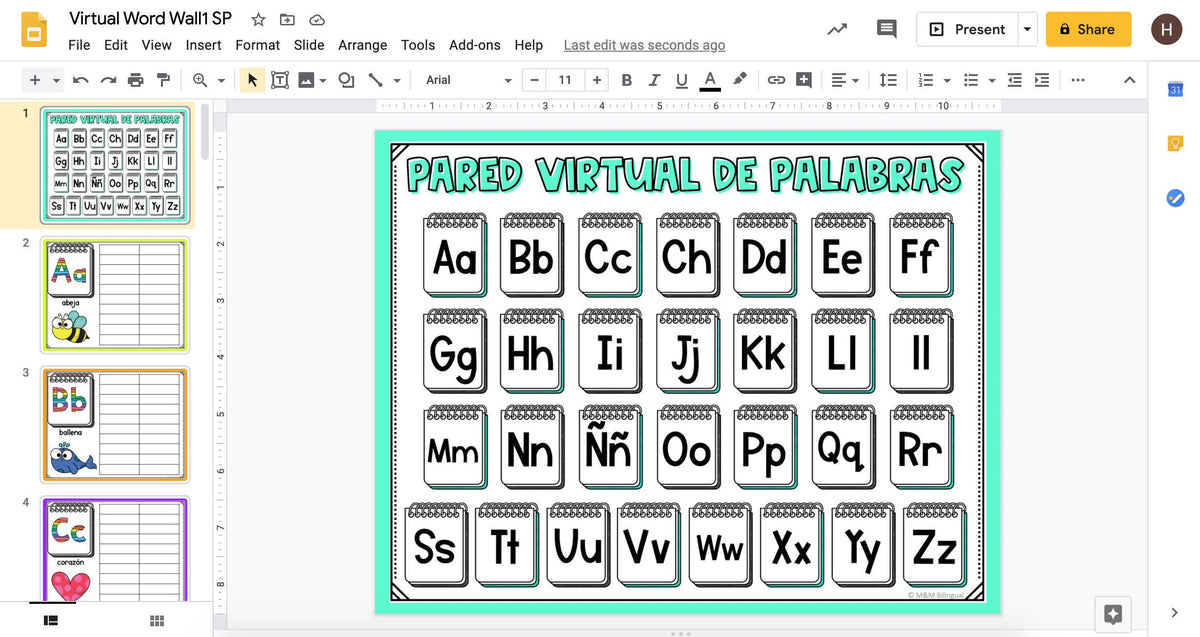Toggle bold formatting
The image size is (1200, 637).
click(x=627, y=80)
